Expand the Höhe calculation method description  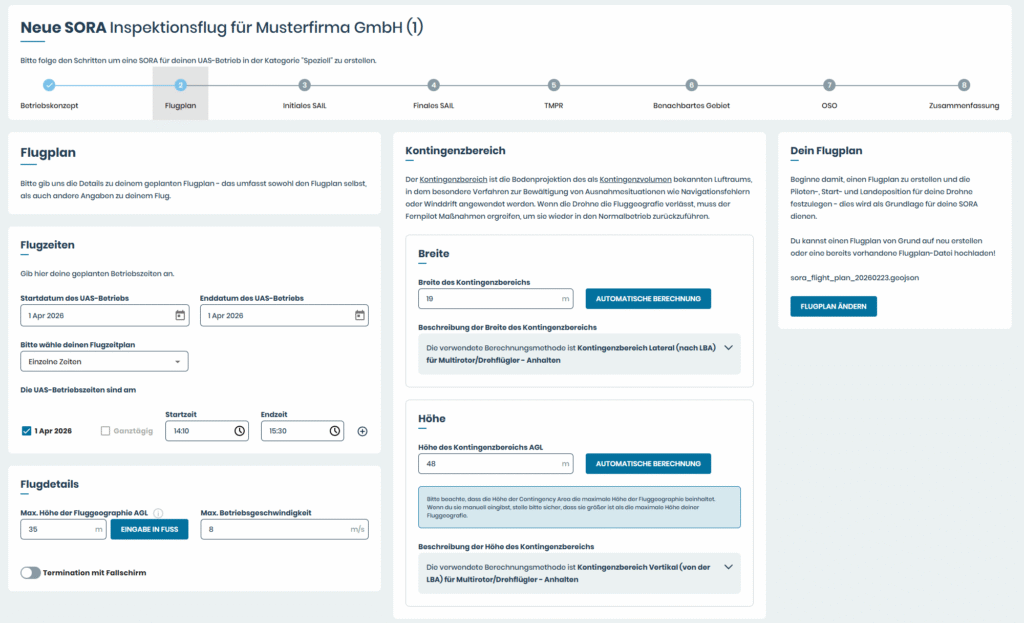728,567
